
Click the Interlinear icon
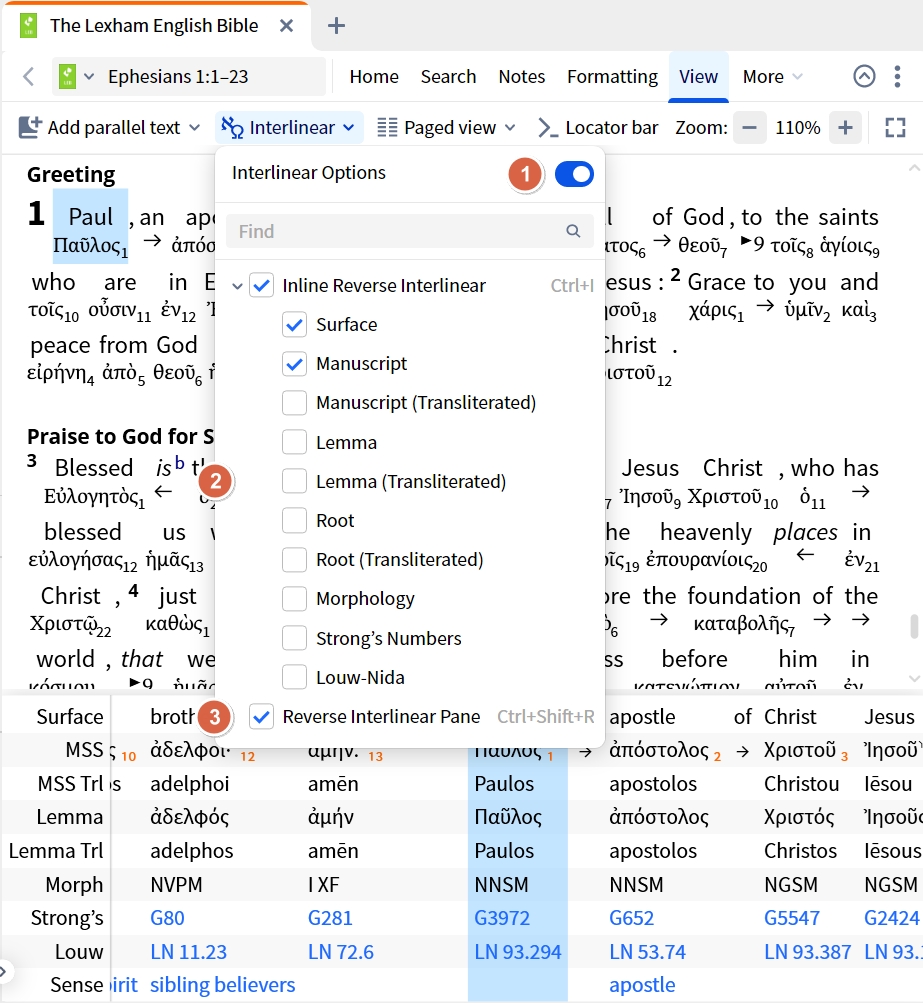pos(232,127)
